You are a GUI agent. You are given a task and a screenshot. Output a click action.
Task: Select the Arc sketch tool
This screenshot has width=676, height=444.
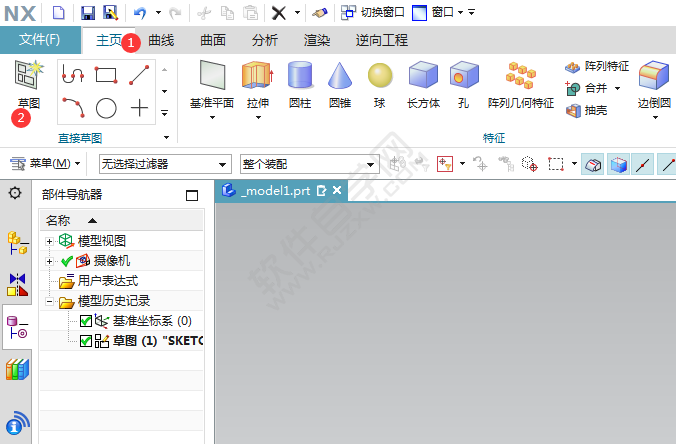click(x=73, y=108)
